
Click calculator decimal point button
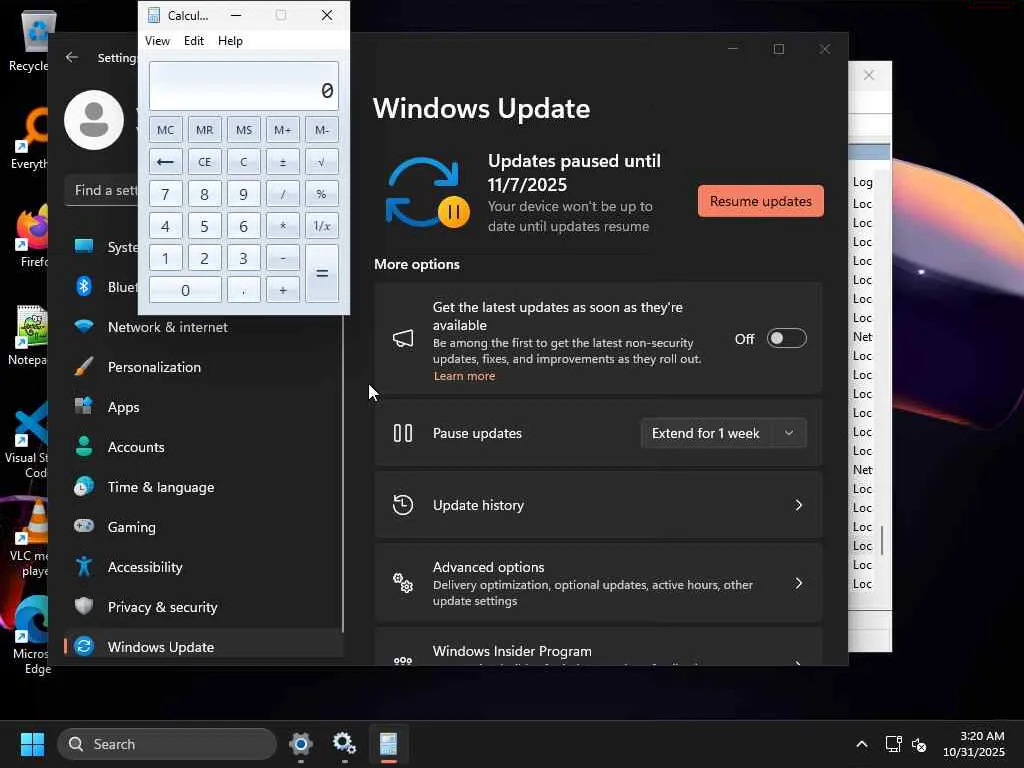point(244,289)
